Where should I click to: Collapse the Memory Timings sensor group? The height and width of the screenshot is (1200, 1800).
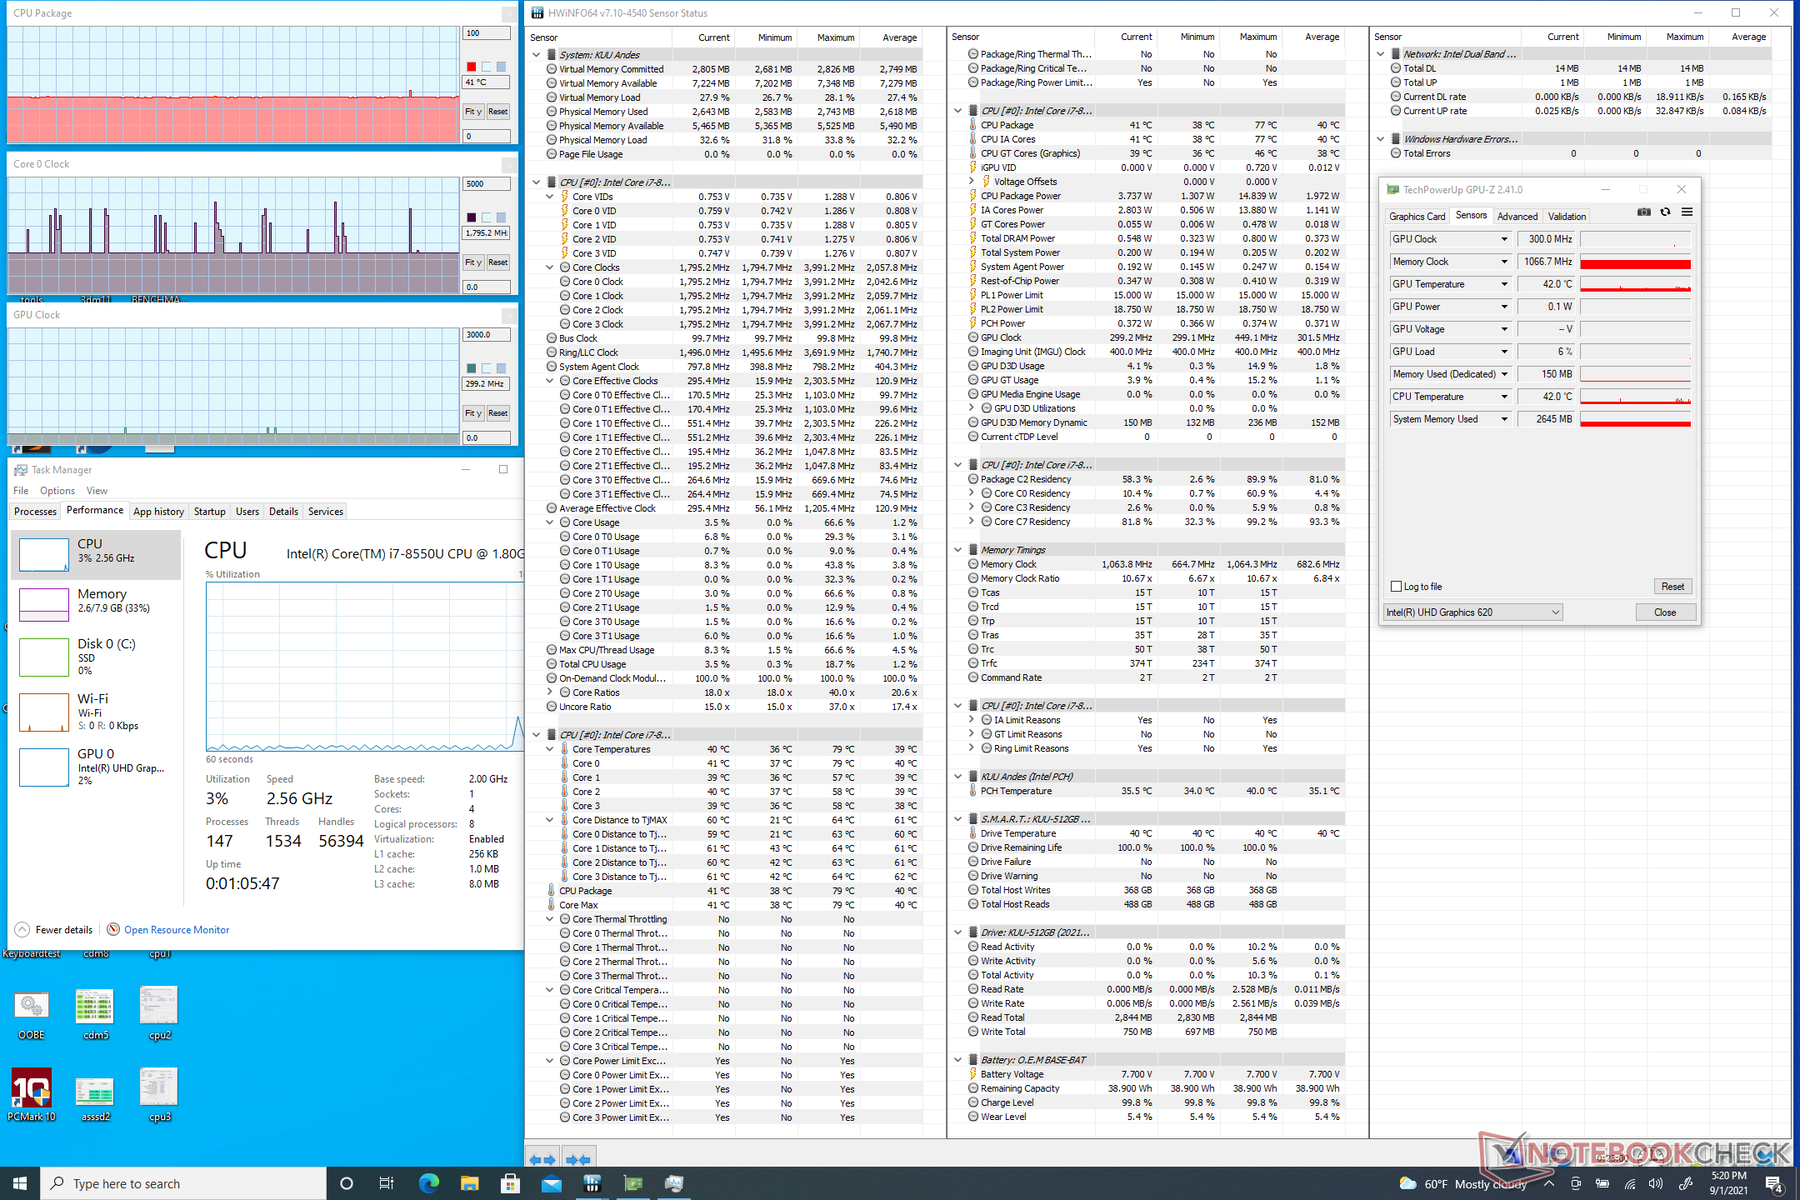coord(958,550)
